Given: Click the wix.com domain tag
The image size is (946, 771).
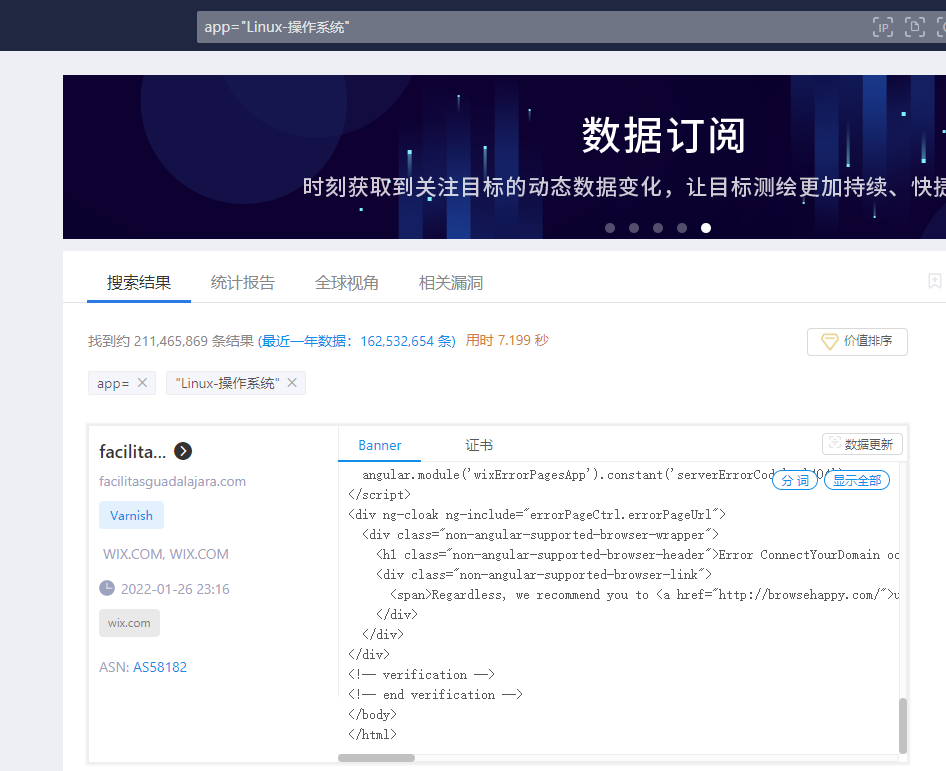Looking at the screenshot, I should point(129,623).
